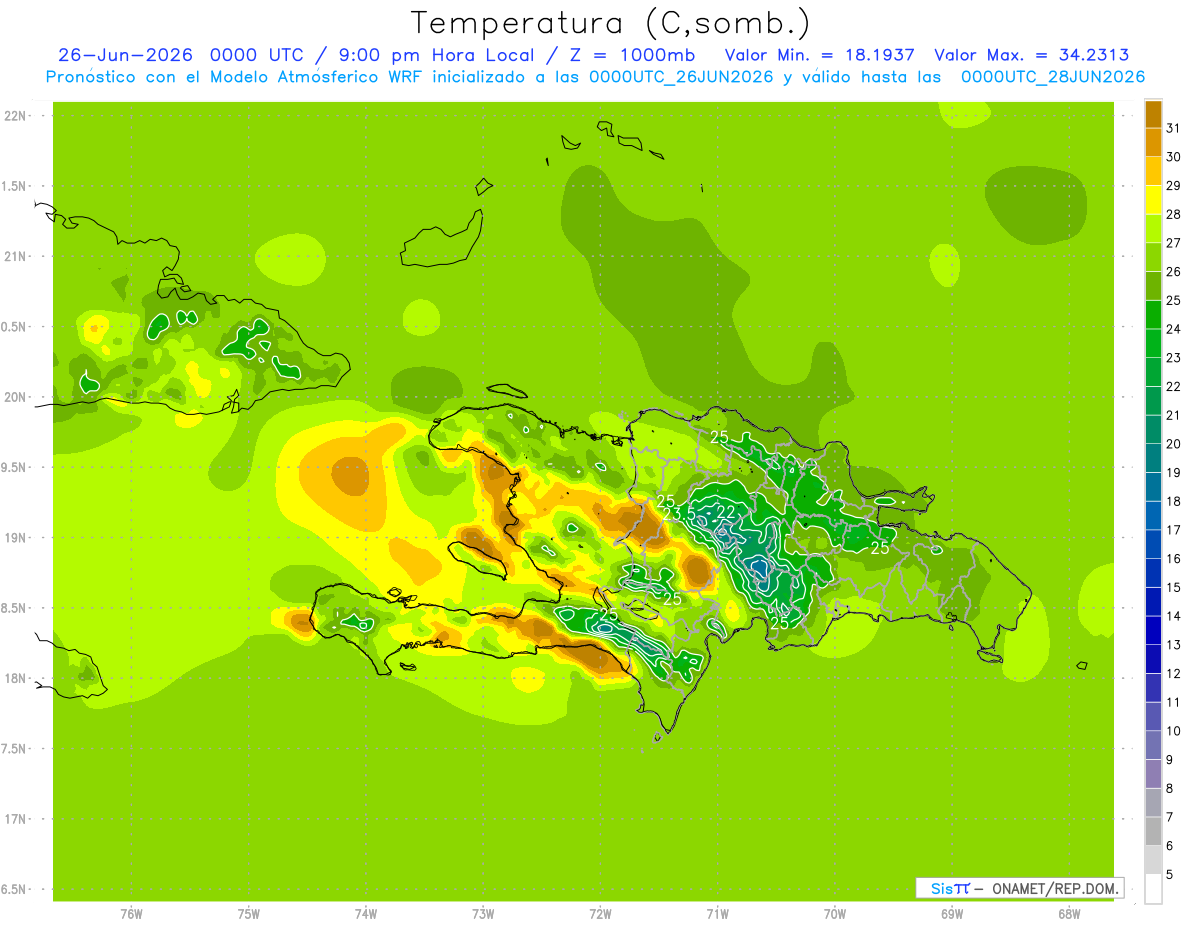Click legend value 23
This screenshot has height=927, width=1200.
click(1174, 358)
